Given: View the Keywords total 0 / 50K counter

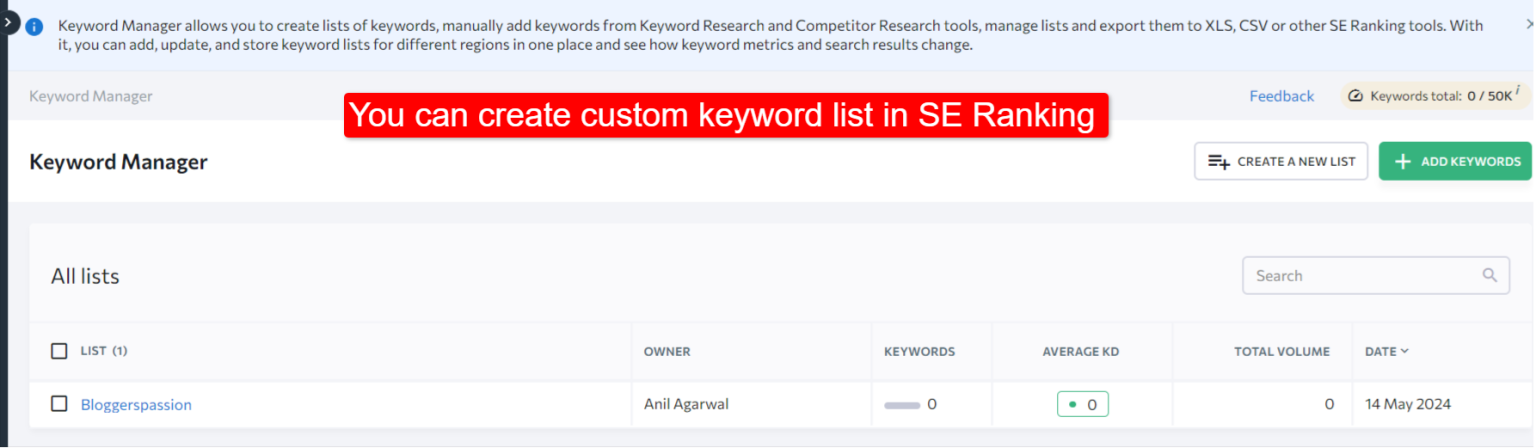Looking at the screenshot, I should tap(1436, 96).
